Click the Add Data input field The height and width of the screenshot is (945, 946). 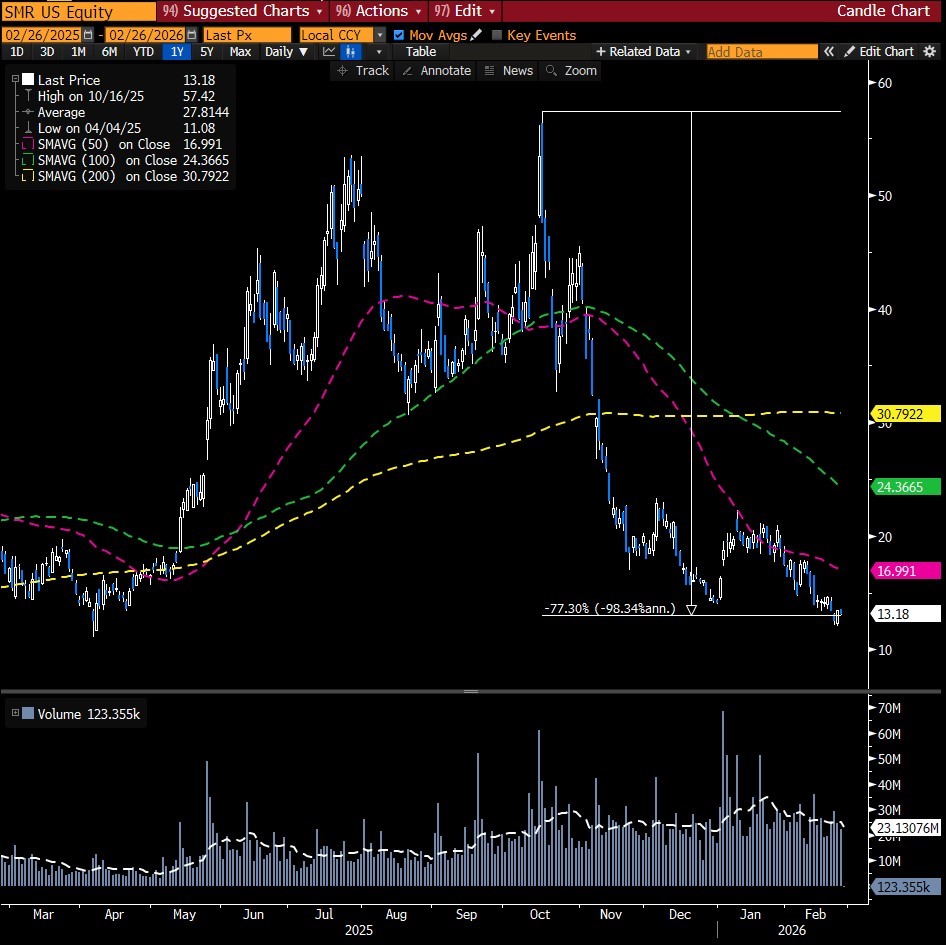point(761,51)
